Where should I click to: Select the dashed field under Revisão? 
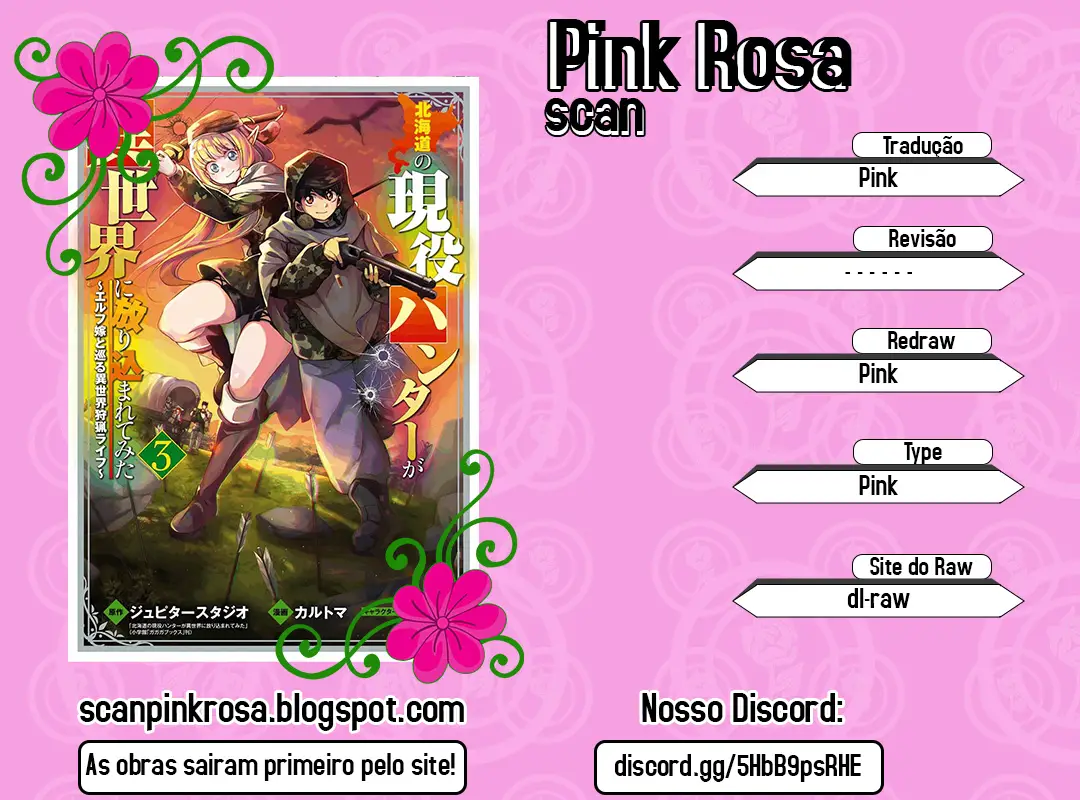pyautogui.click(x=878, y=273)
